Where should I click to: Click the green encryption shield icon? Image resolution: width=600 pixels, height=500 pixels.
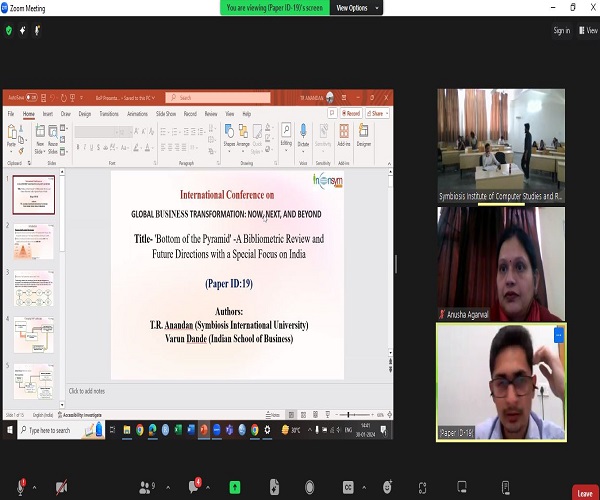pos(9,31)
